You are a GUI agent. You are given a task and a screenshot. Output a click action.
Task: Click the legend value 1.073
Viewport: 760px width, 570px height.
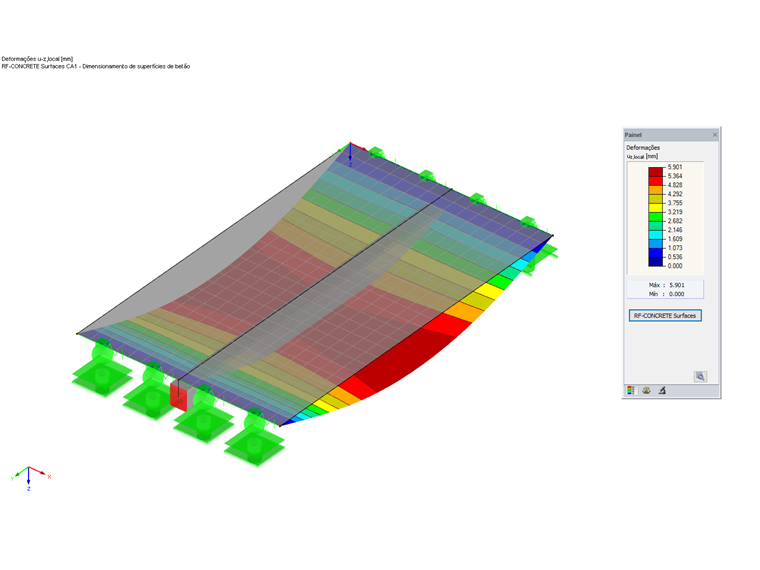[x=675, y=248]
